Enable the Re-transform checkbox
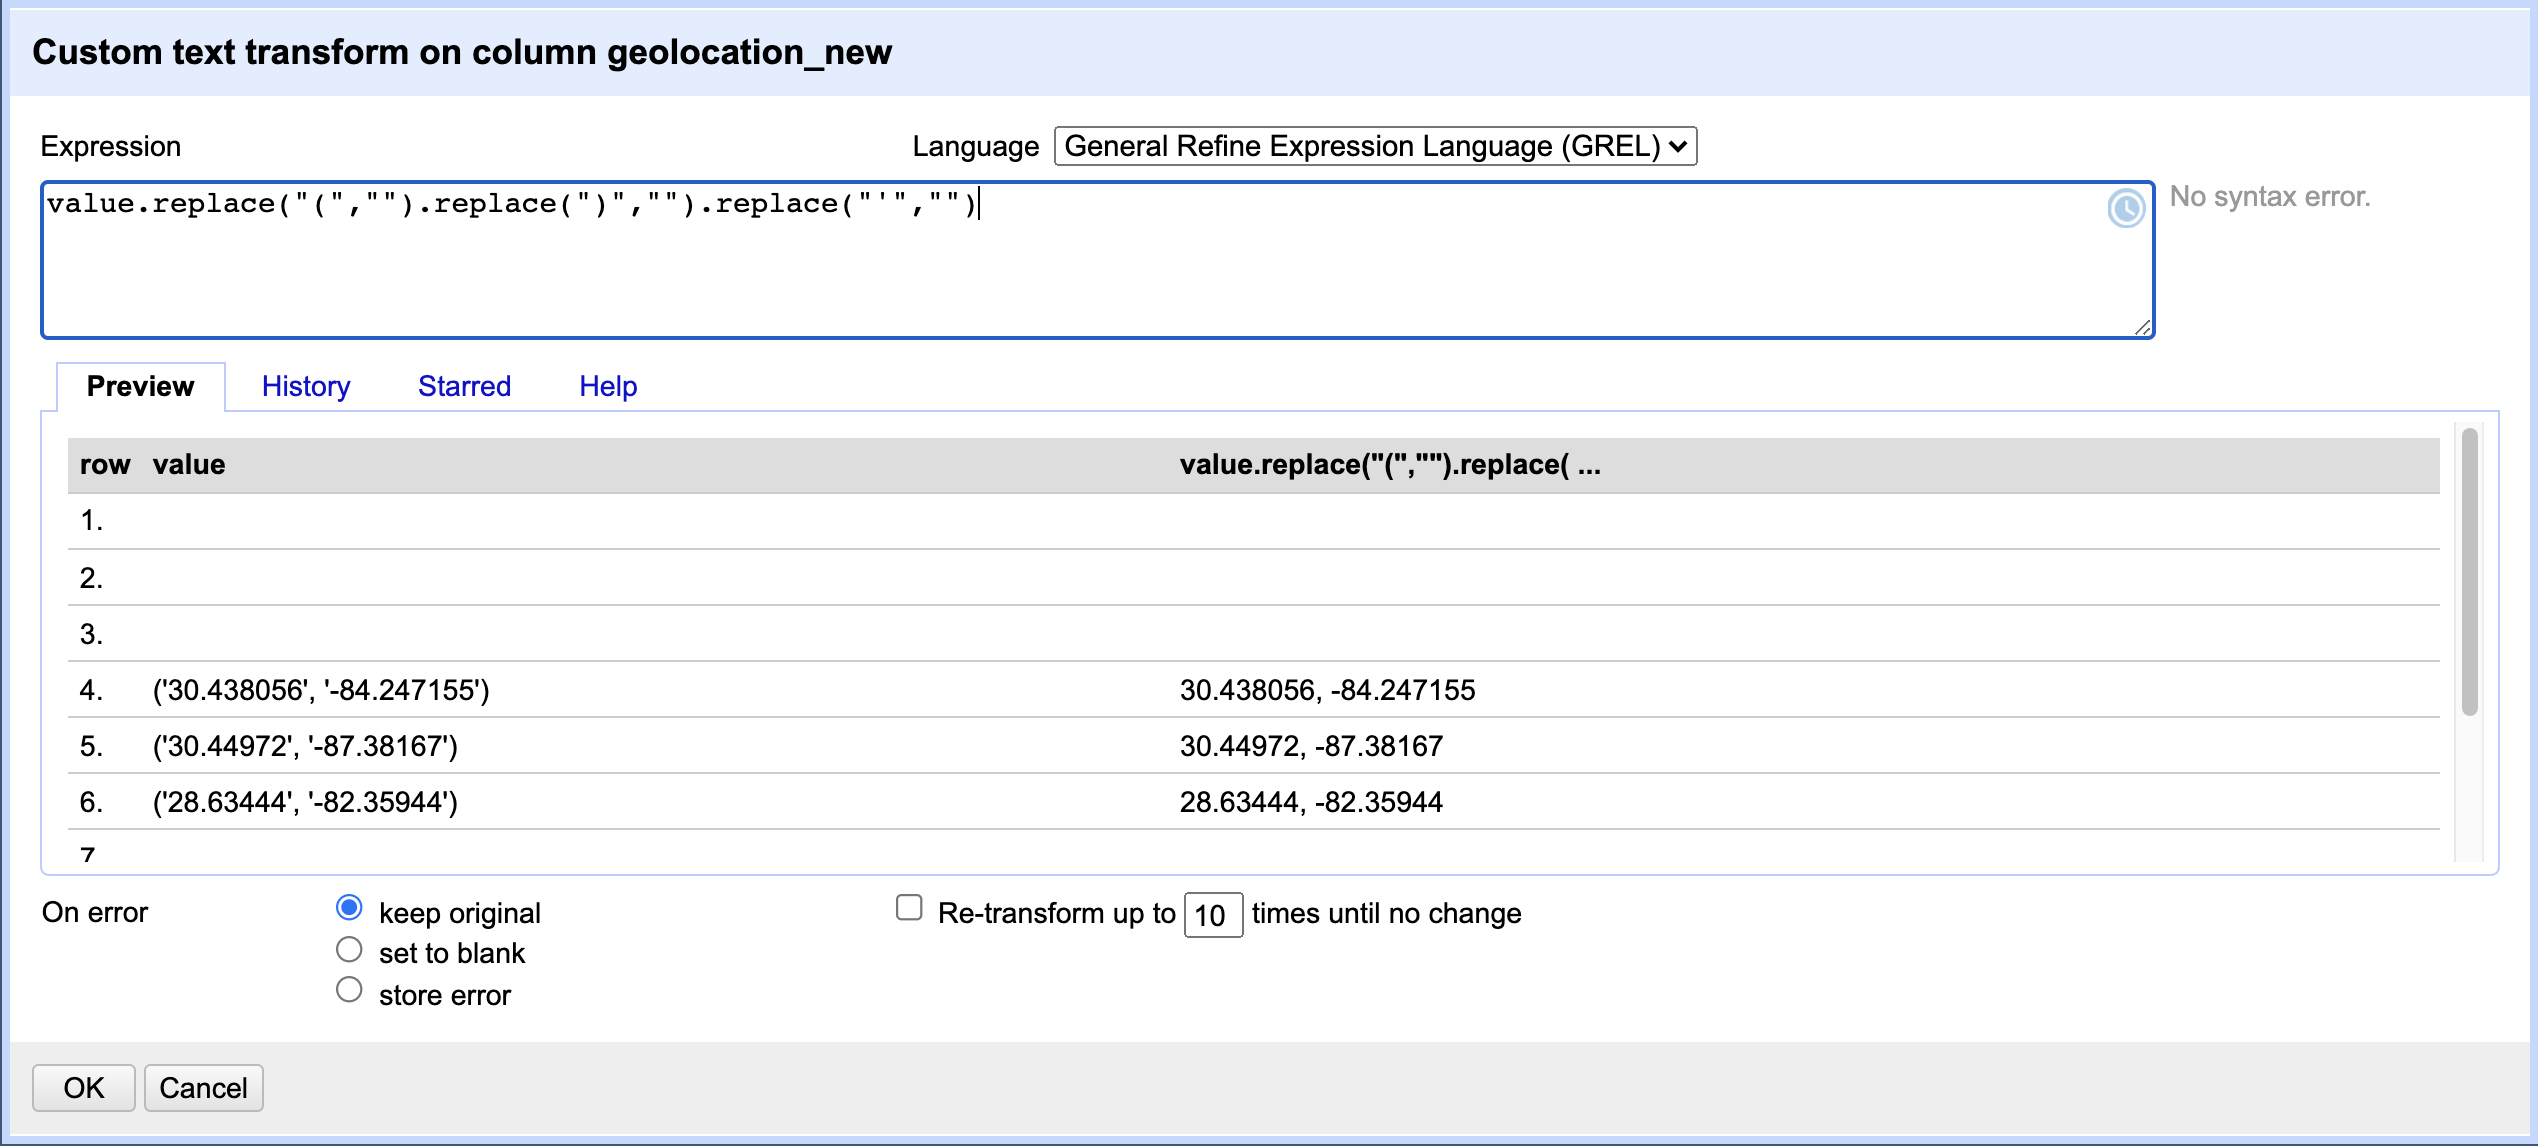This screenshot has width=2538, height=1146. click(908, 906)
